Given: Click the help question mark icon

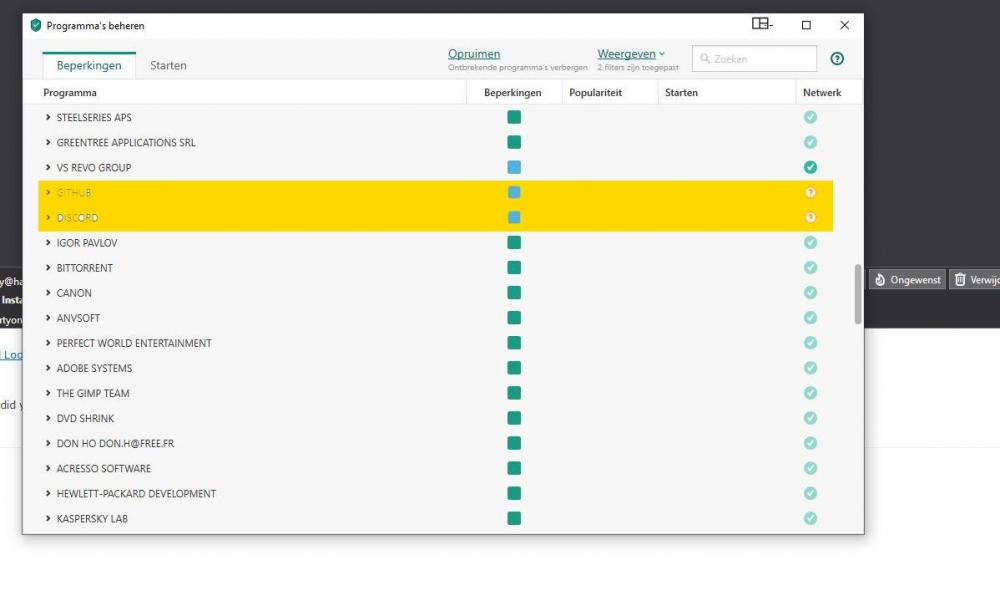Looking at the screenshot, I should tap(837, 59).
